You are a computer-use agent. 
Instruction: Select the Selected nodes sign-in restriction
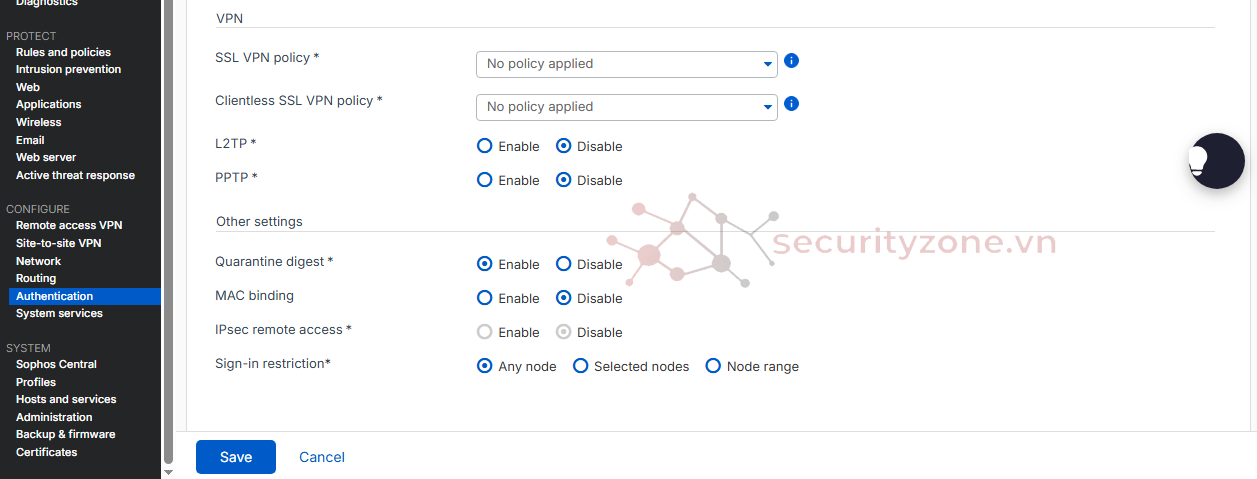(x=580, y=366)
